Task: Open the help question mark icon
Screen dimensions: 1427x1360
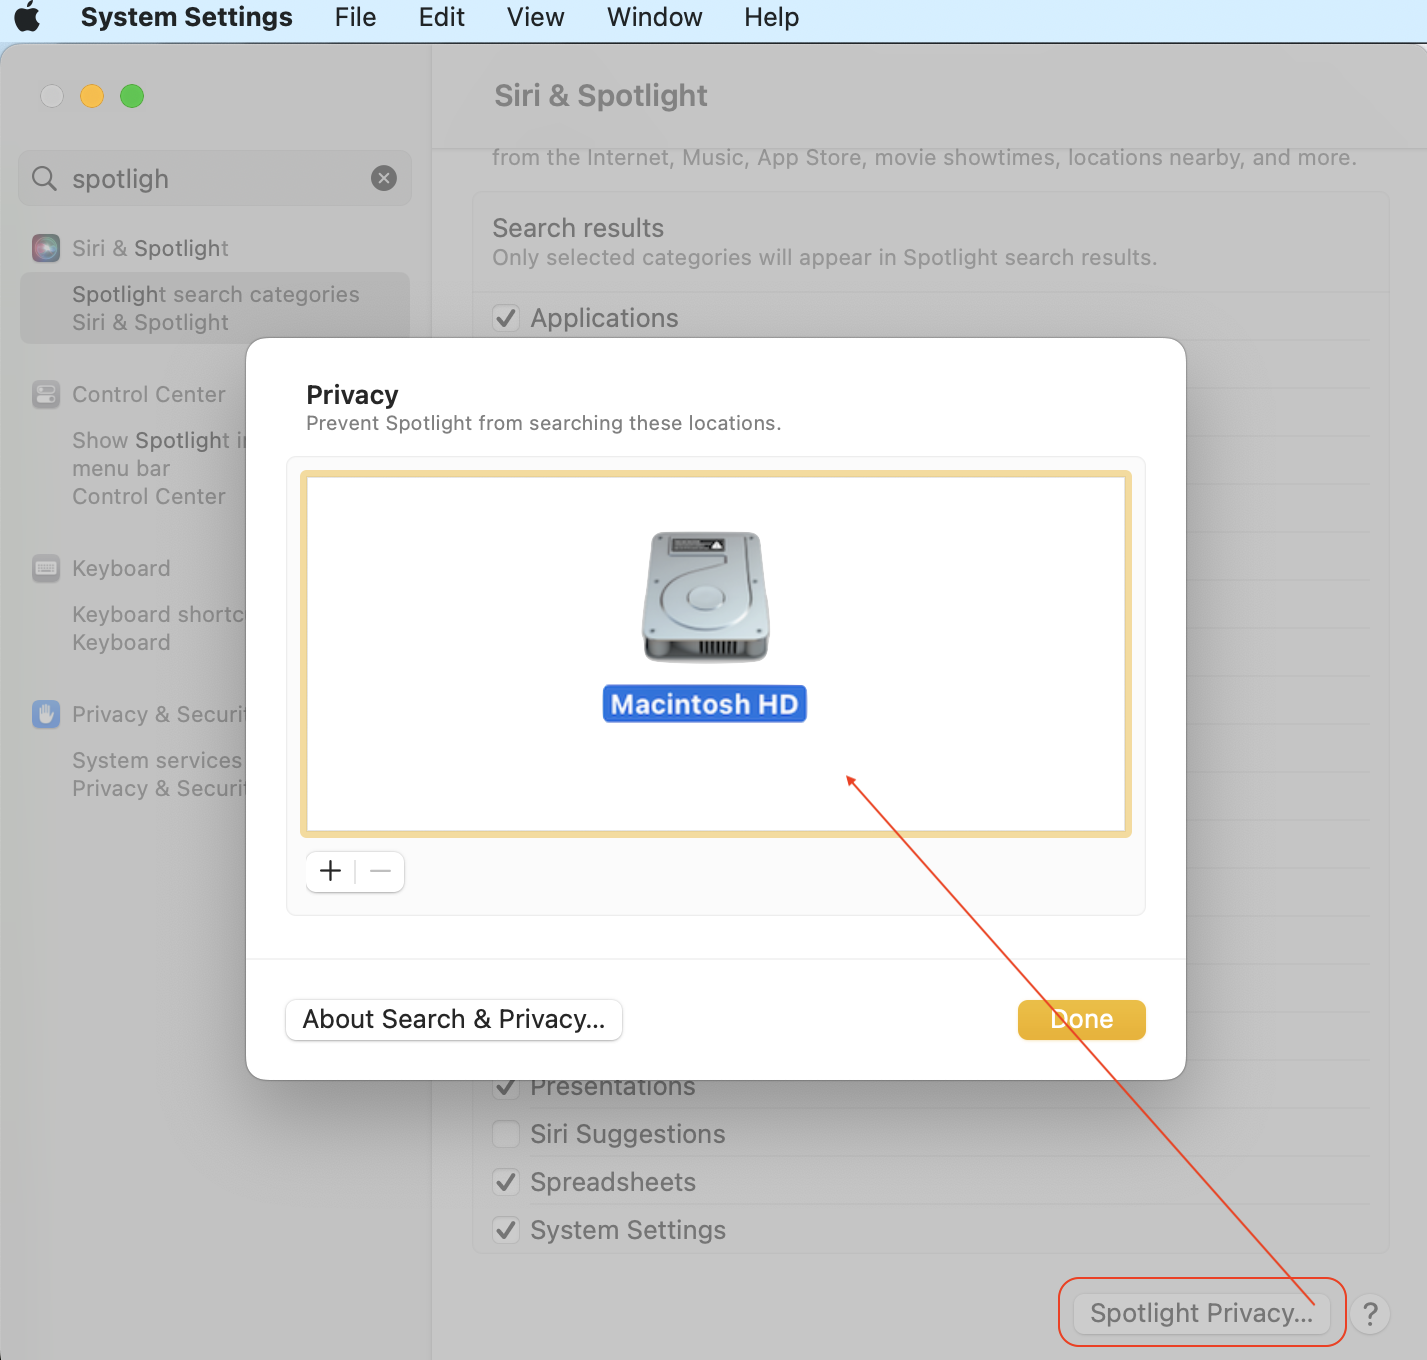Action: [x=1371, y=1314]
